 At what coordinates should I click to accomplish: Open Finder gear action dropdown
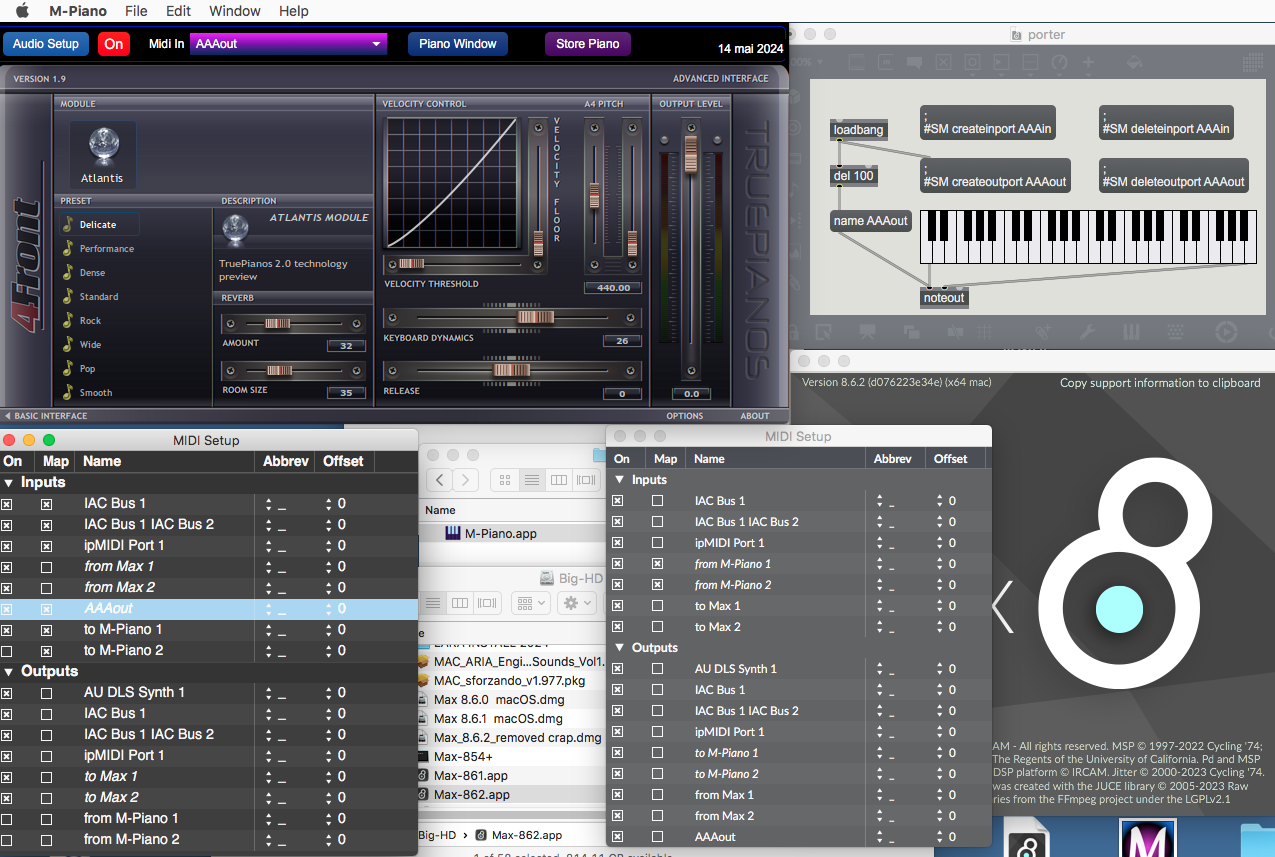coord(576,603)
